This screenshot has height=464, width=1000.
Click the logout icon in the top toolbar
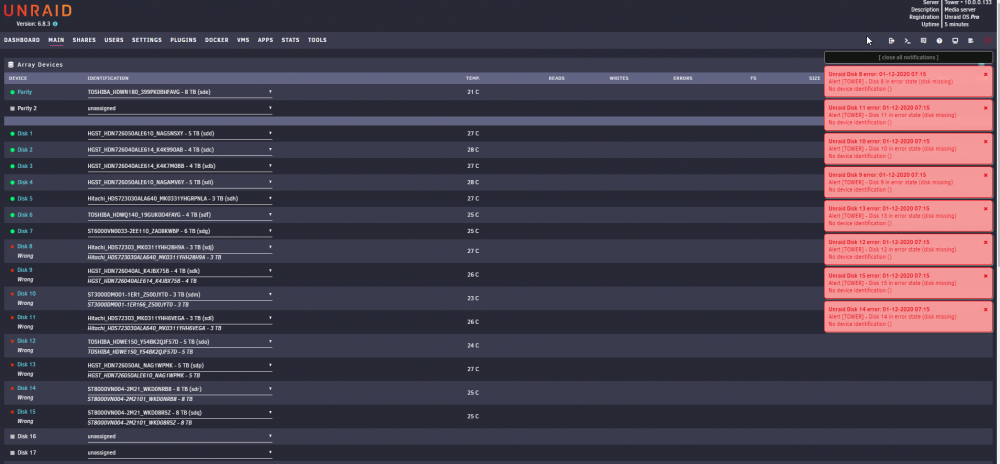(x=892, y=40)
